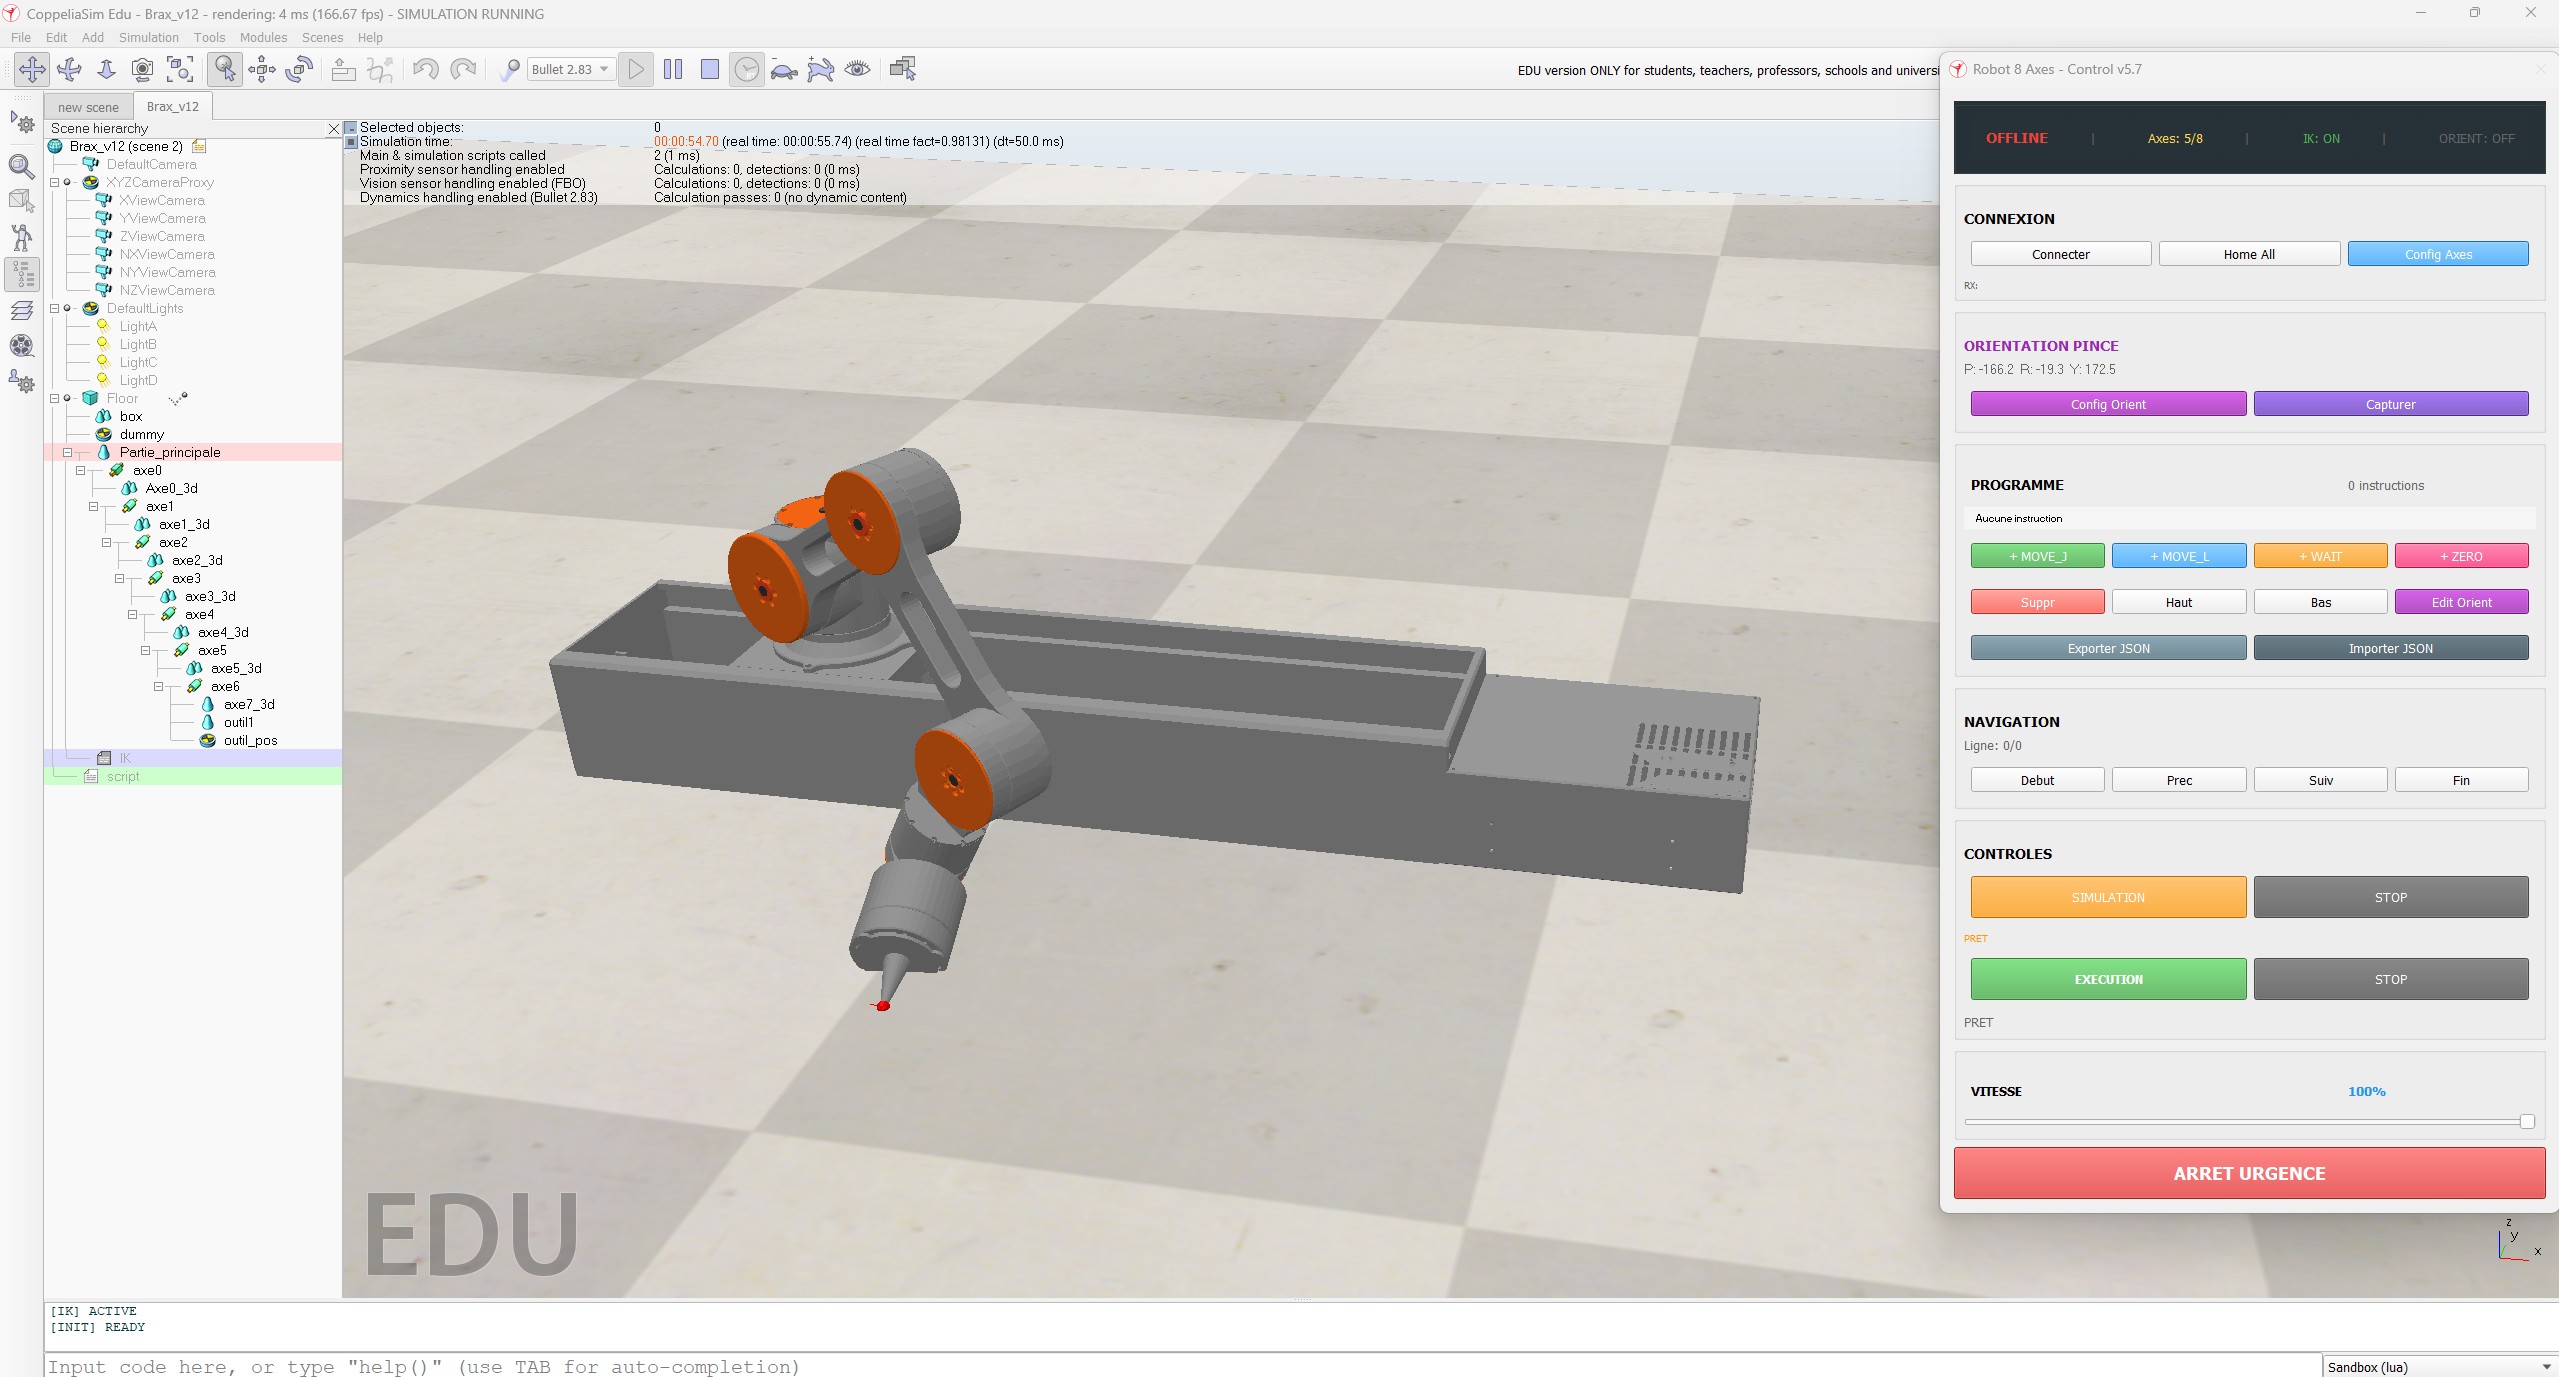Collapse the axe6 tree node
2559x1377 pixels.
coord(160,686)
